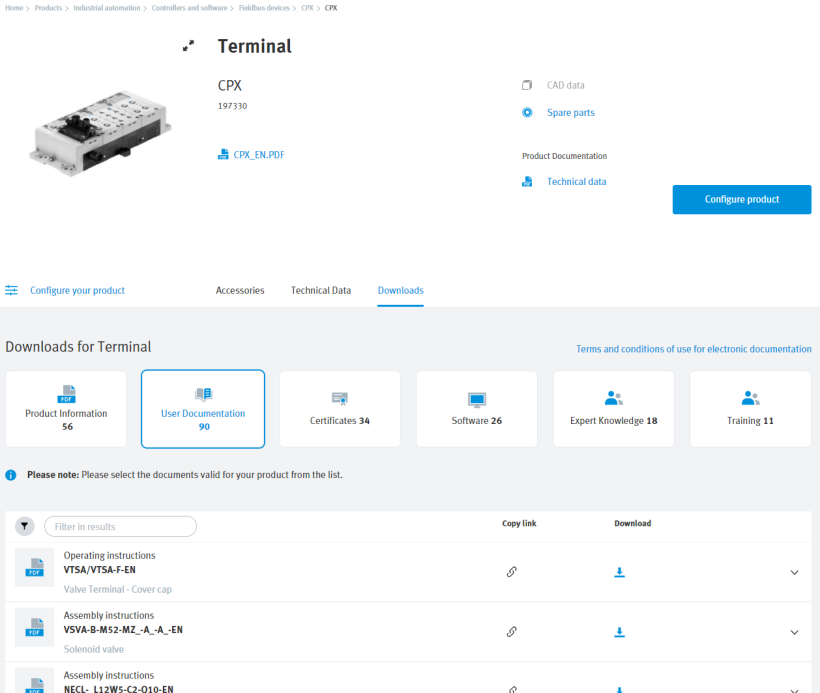This screenshot has height=693, width=820.
Task: Click the Configure your product link
Action: tap(77, 290)
